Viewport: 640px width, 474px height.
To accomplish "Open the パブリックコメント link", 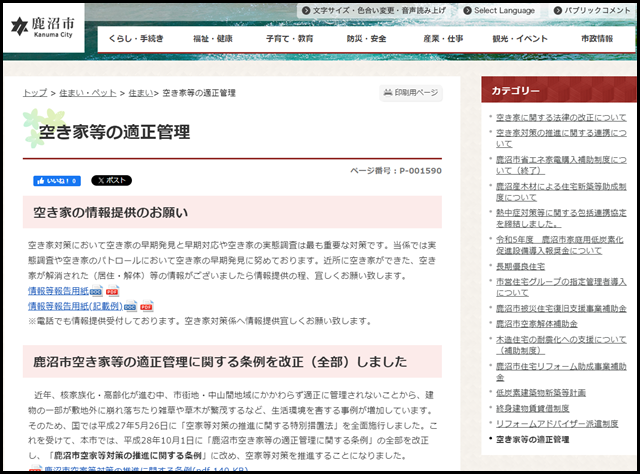I will tap(592, 11).
